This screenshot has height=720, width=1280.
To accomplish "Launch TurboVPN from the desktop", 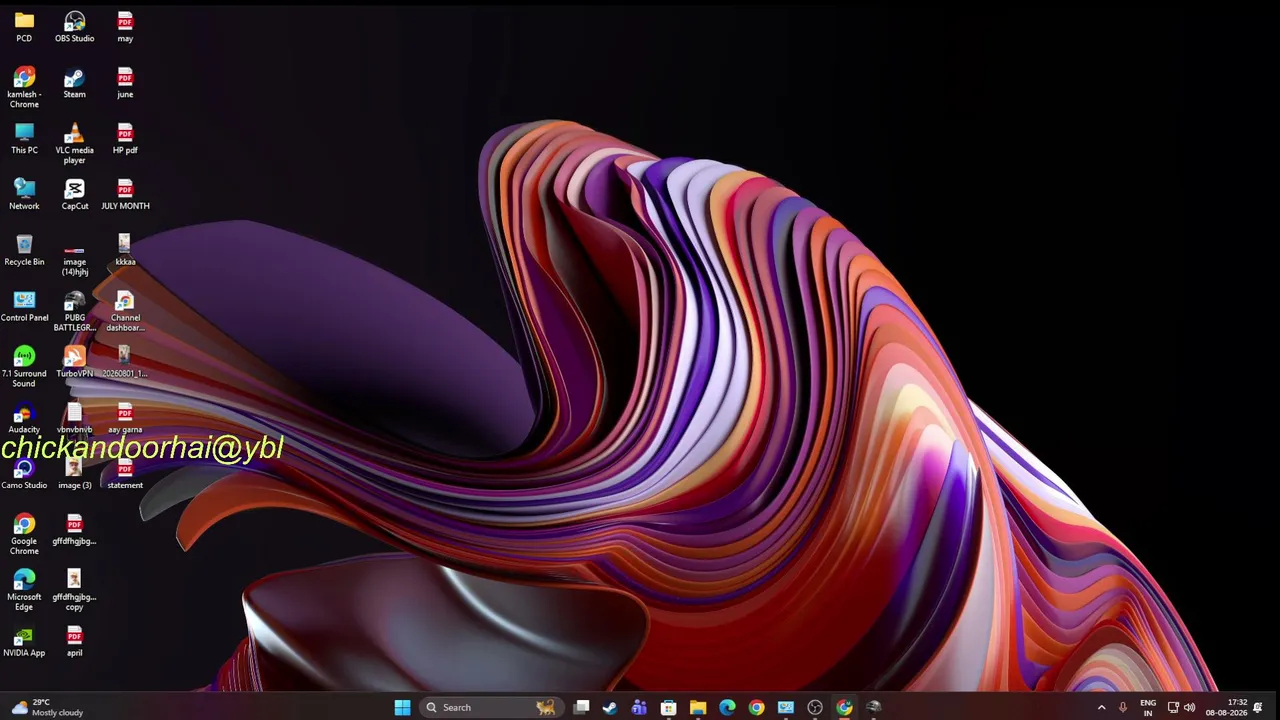I will tap(74, 363).
